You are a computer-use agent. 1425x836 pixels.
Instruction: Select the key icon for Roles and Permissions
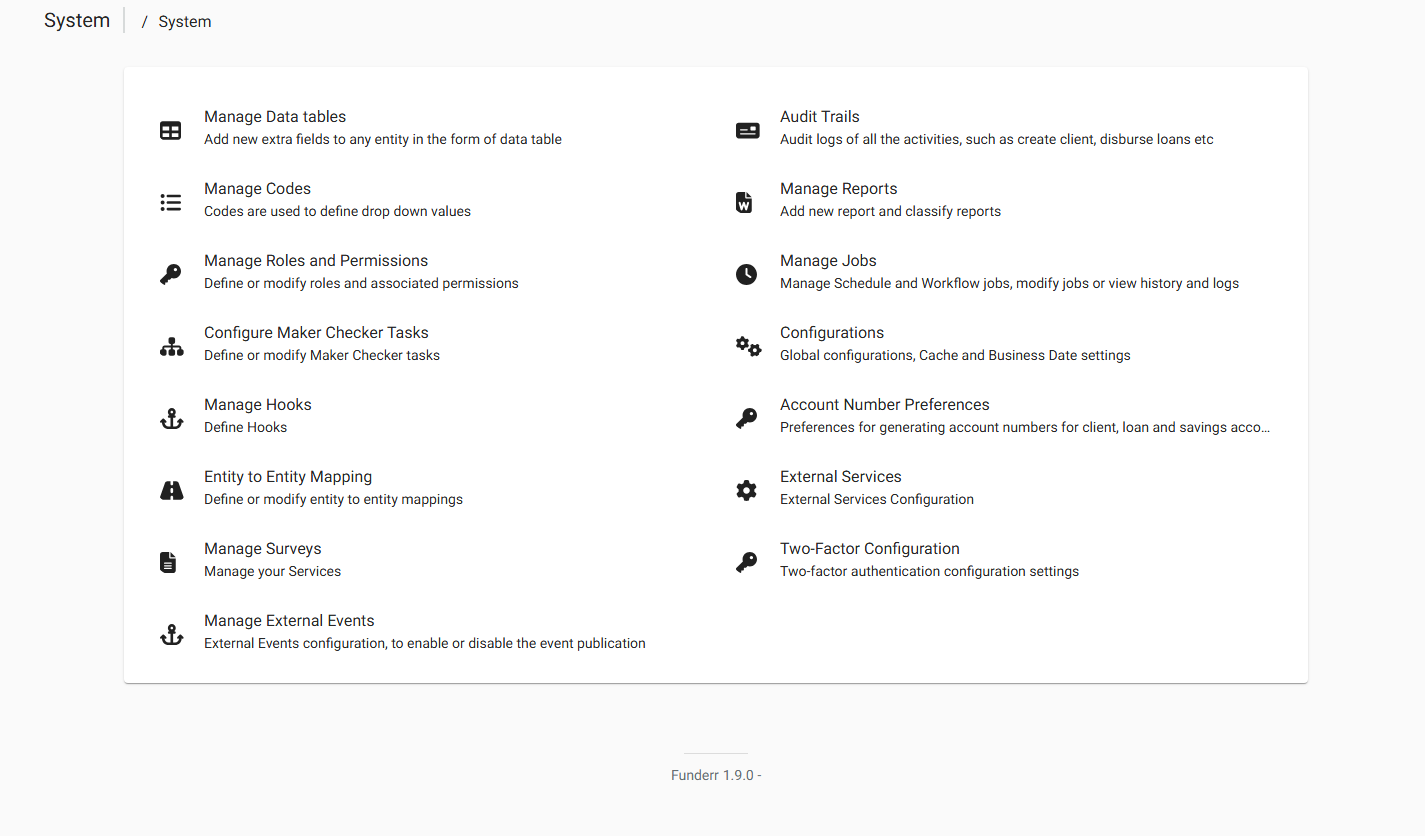pos(171,273)
